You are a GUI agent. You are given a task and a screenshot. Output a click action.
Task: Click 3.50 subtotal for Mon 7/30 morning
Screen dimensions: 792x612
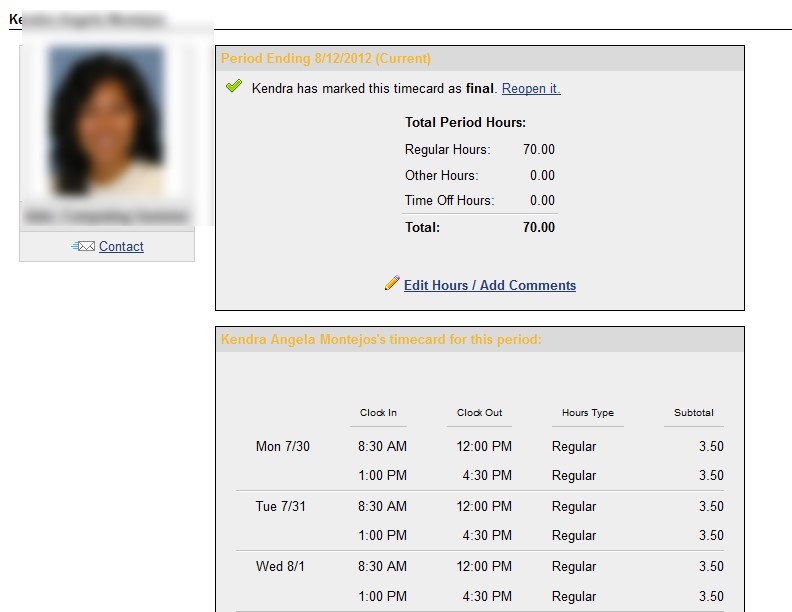pos(711,446)
